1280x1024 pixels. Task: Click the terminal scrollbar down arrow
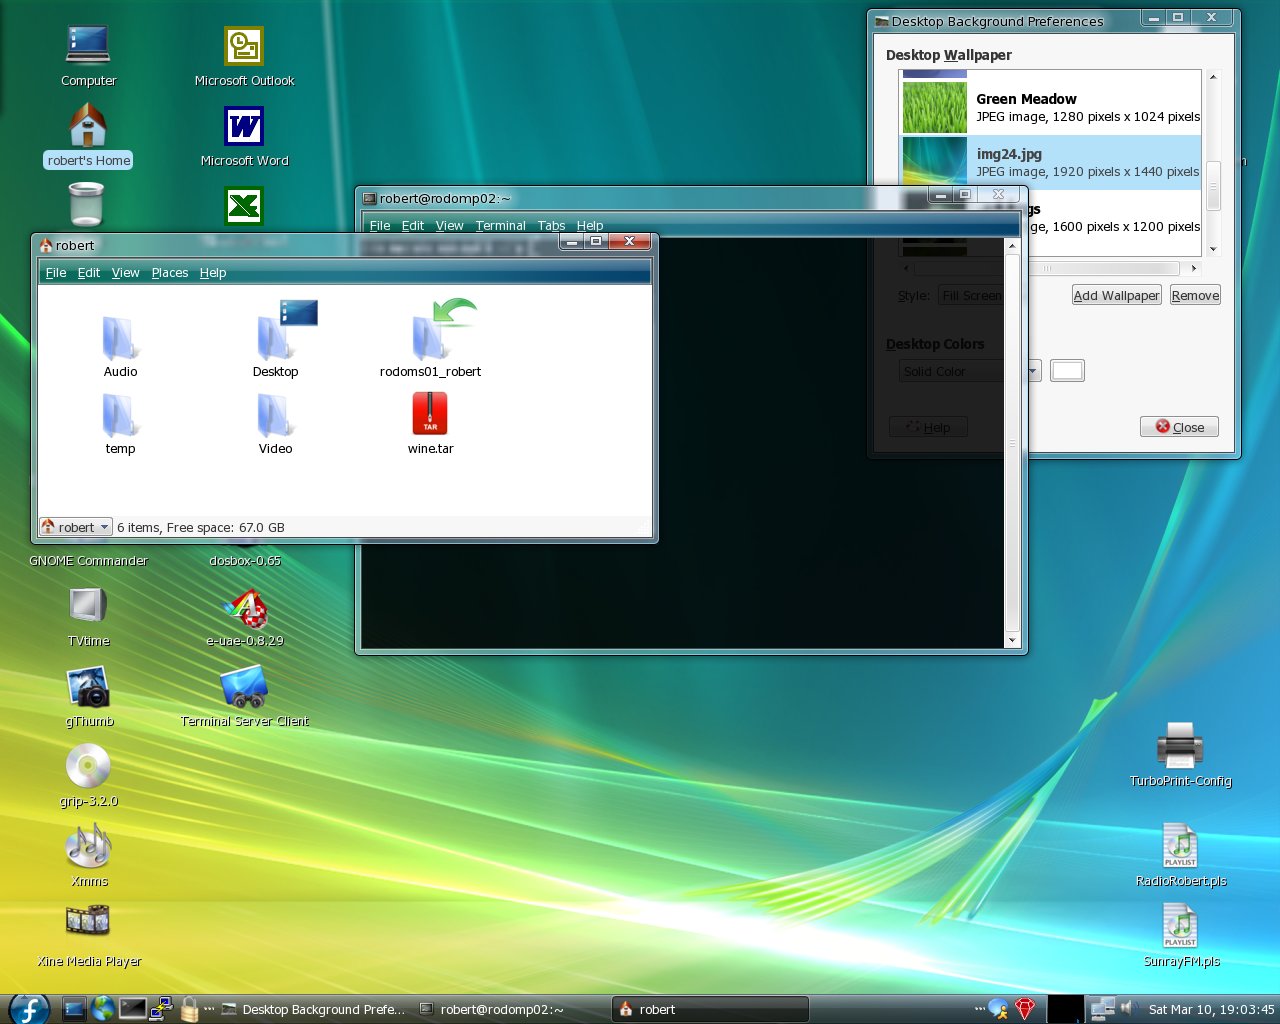coord(1012,640)
